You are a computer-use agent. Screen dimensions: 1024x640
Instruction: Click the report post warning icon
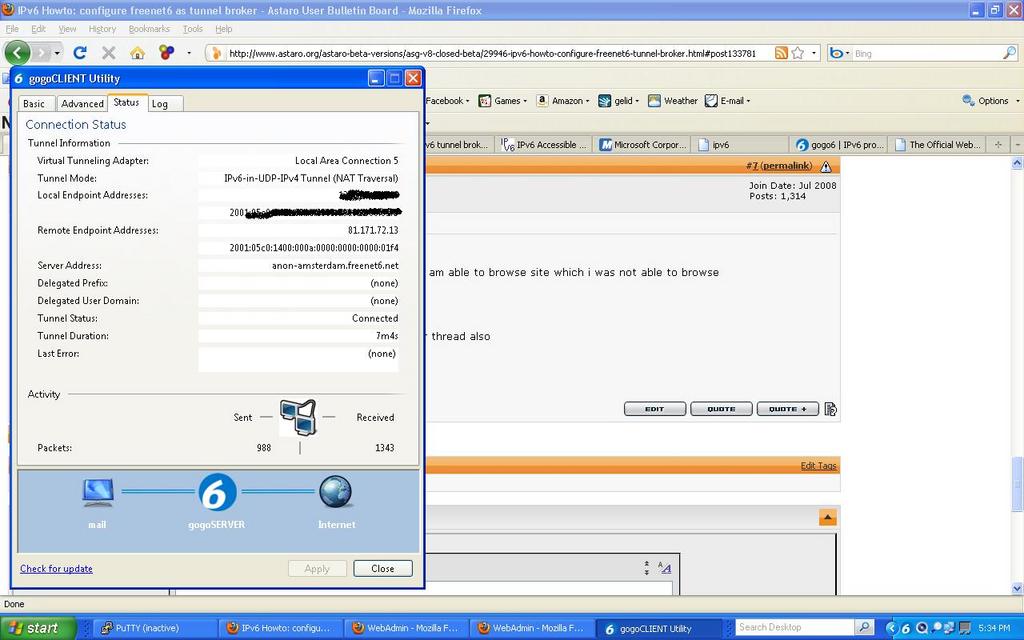point(826,166)
